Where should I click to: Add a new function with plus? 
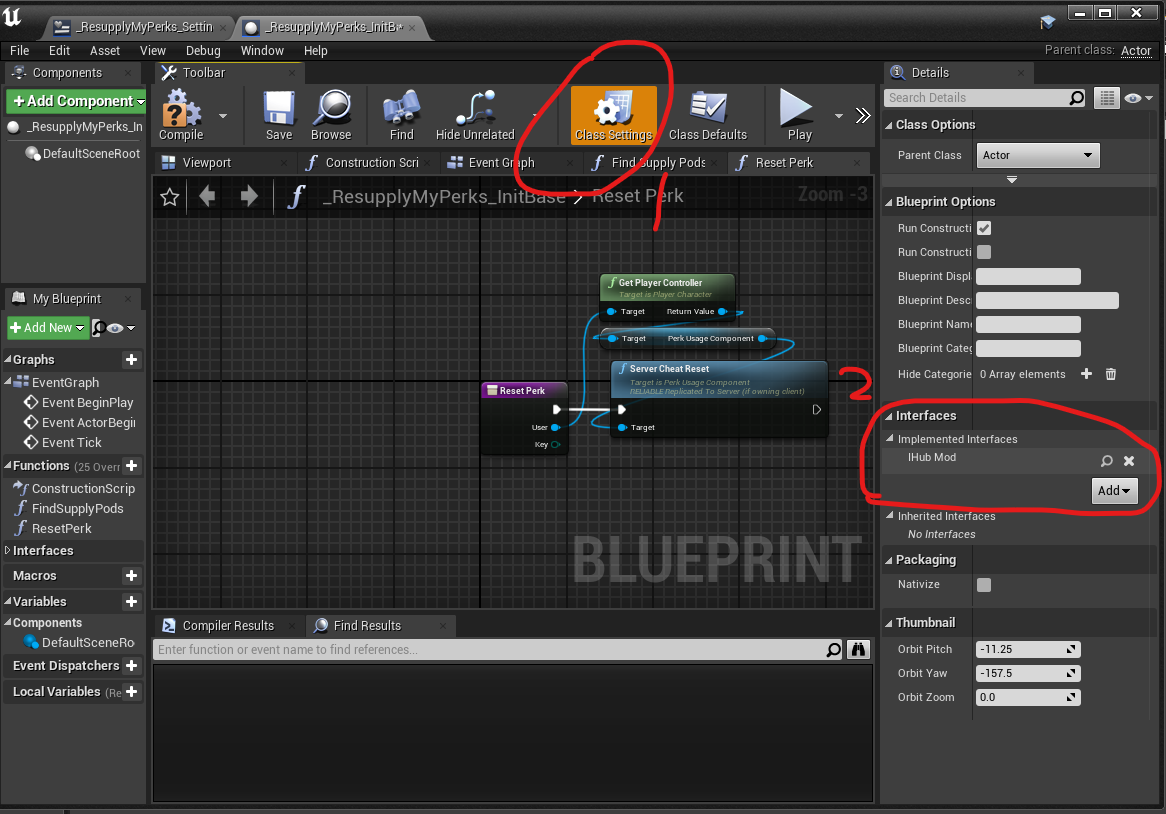132,466
